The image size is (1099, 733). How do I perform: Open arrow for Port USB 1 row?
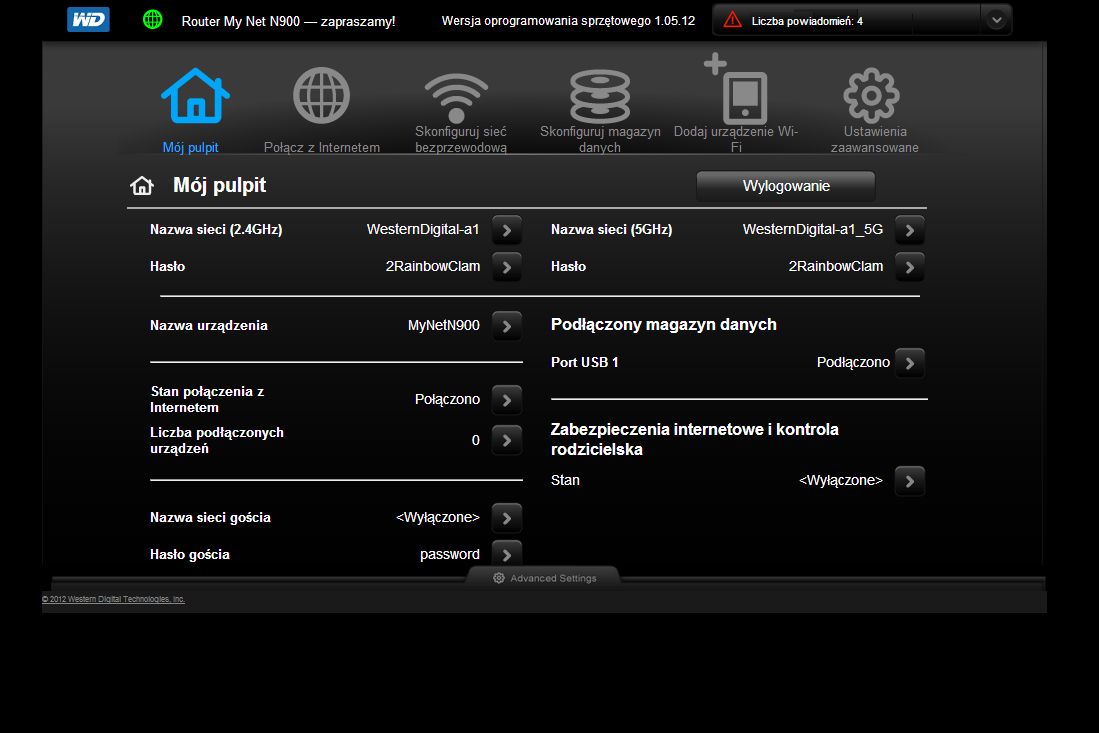click(x=910, y=363)
